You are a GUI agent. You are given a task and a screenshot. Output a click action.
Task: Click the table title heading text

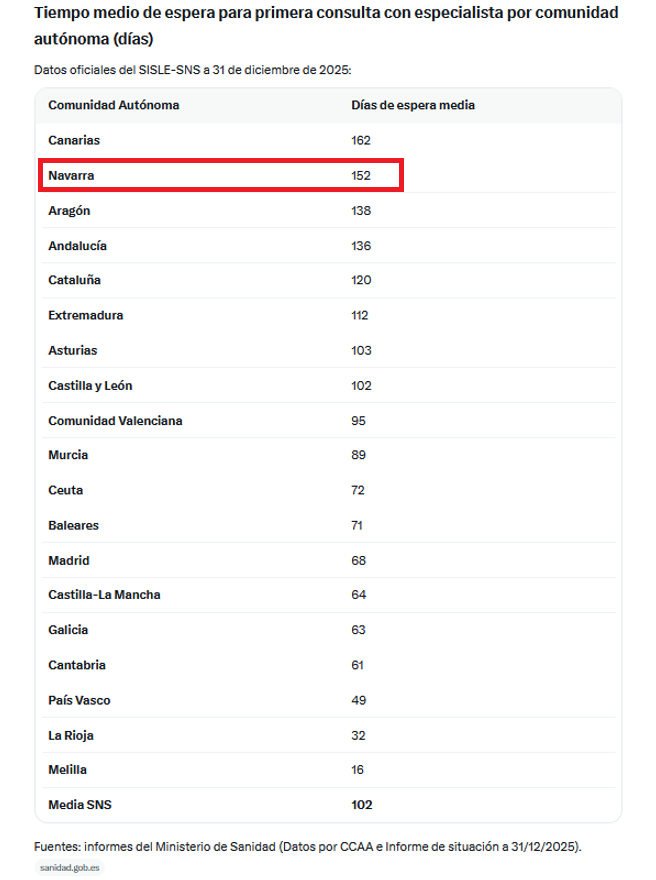pos(326,25)
